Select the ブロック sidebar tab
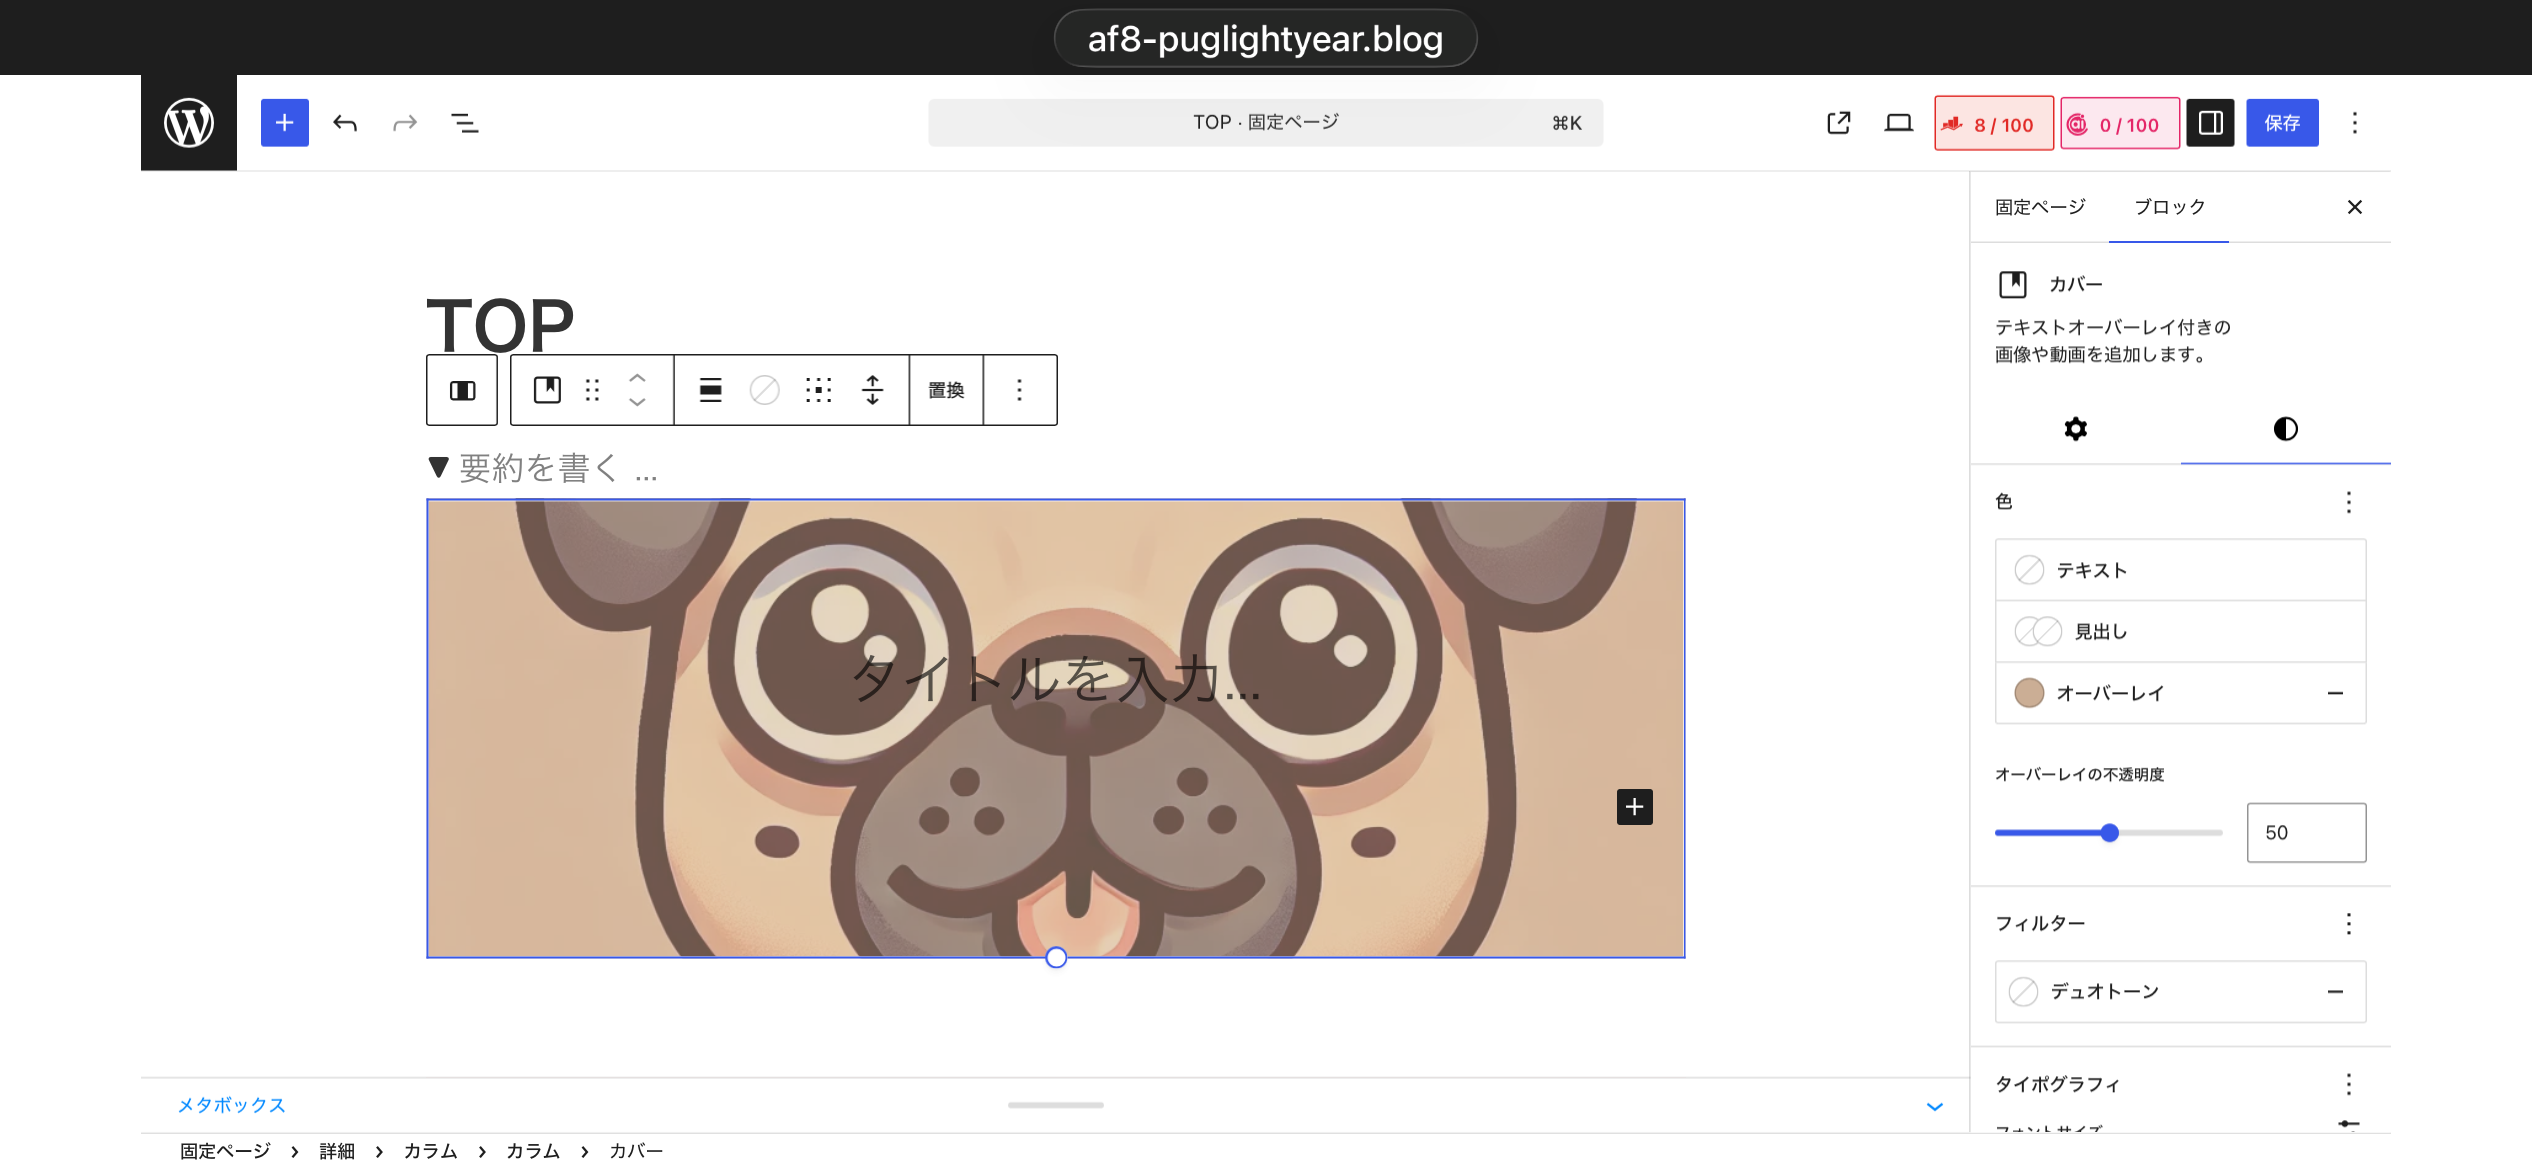Viewport: 2532px width, 1170px height. 2169,207
